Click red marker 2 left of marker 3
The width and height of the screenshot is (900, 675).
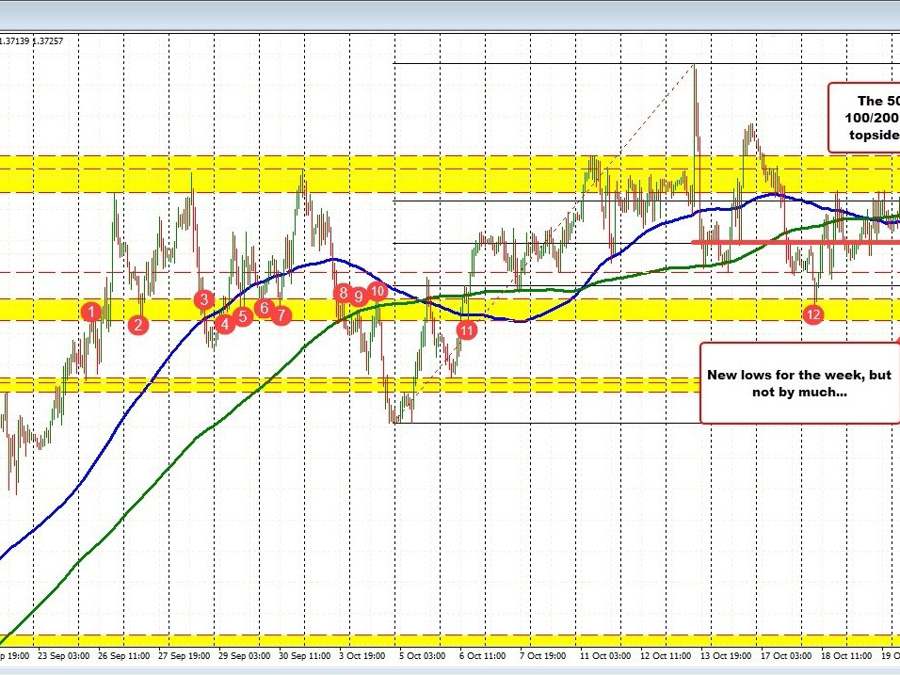coord(137,324)
